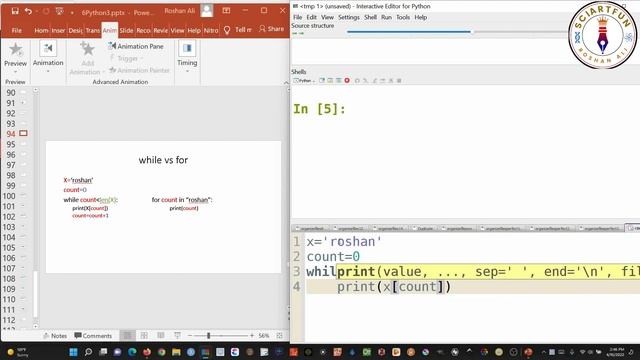Click the Preview animation star icon
The height and width of the screenshot is (360, 640).
pyautogui.click(x=16, y=49)
